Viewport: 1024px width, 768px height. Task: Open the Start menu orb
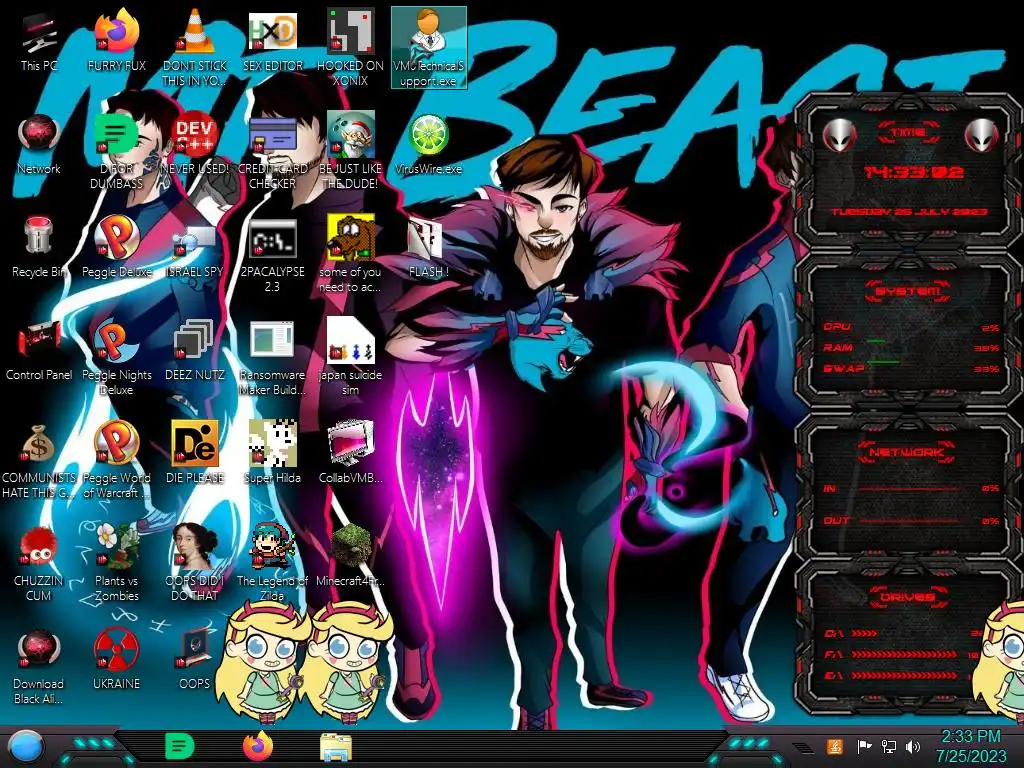[x=26, y=747]
